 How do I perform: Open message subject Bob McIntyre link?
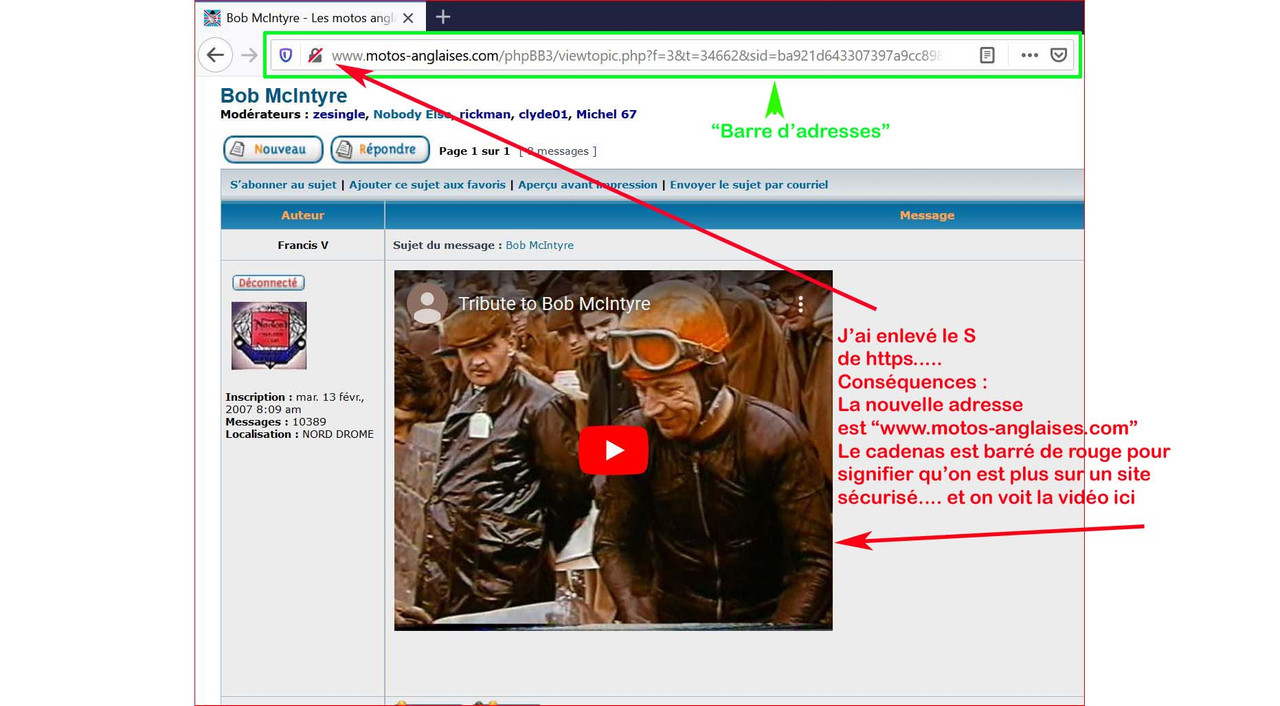pyautogui.click(x=539, y=245)
